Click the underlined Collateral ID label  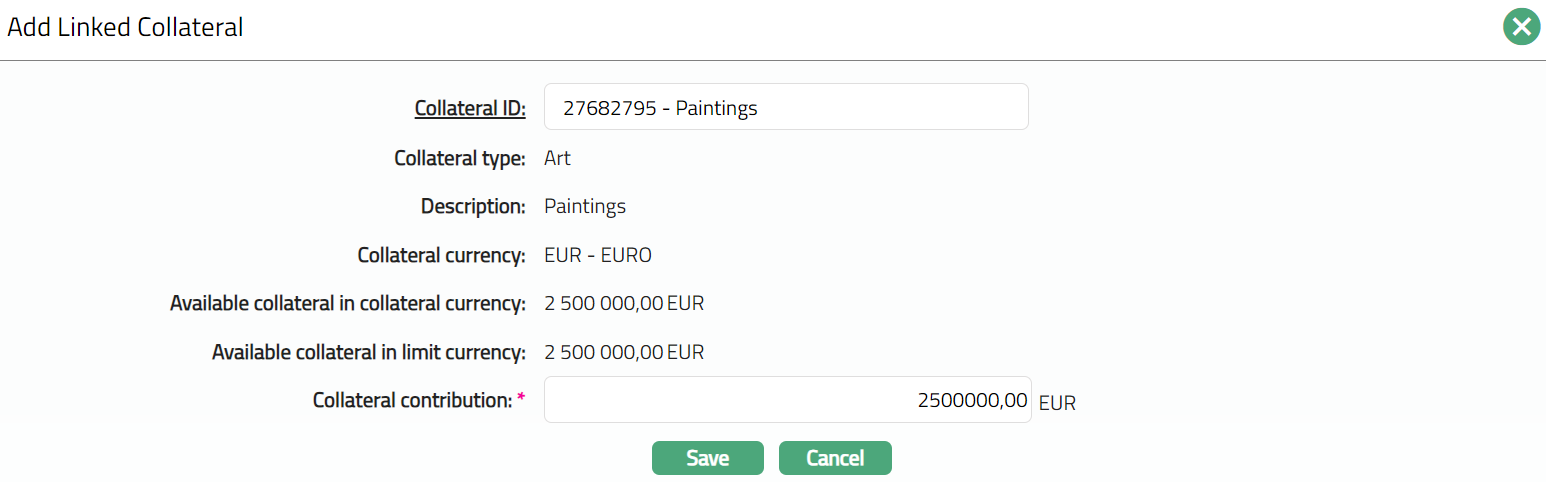click(470, 108)
